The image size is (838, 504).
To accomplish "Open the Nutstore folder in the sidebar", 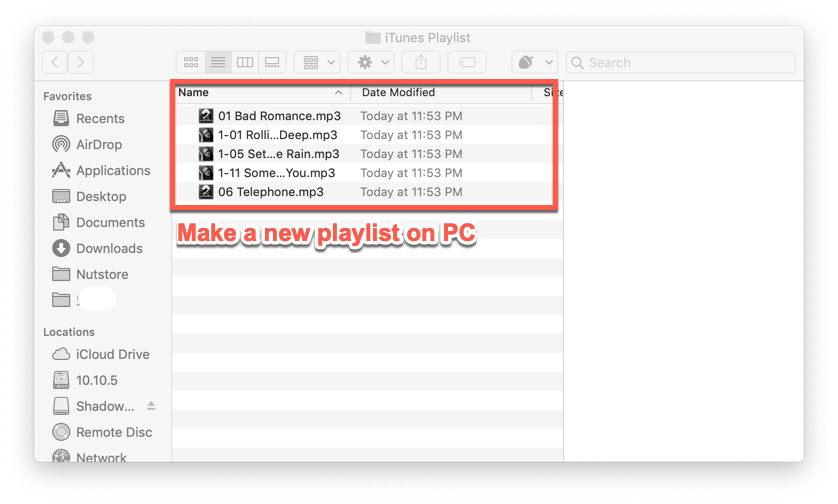I will coord(102,274).
